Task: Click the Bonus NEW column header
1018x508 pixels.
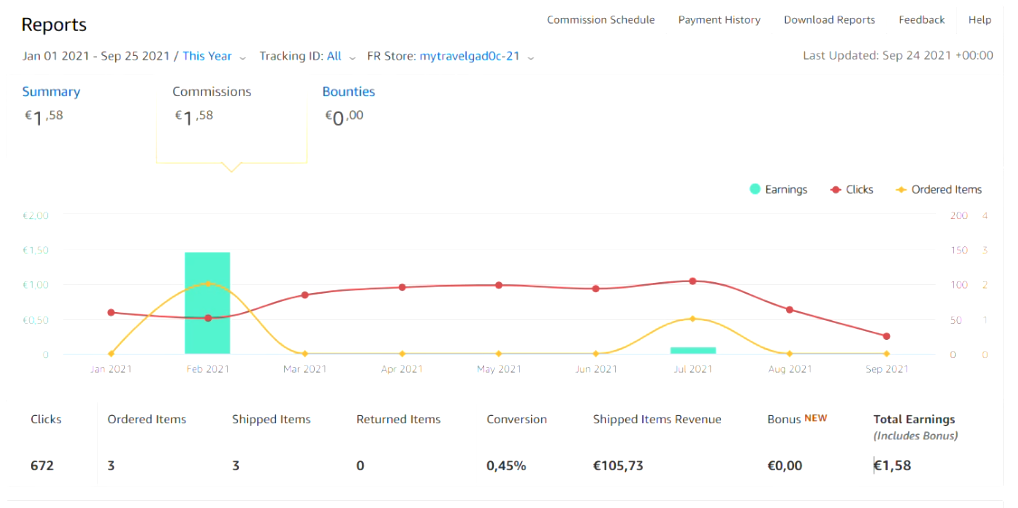Action: (x=797, y=419)
